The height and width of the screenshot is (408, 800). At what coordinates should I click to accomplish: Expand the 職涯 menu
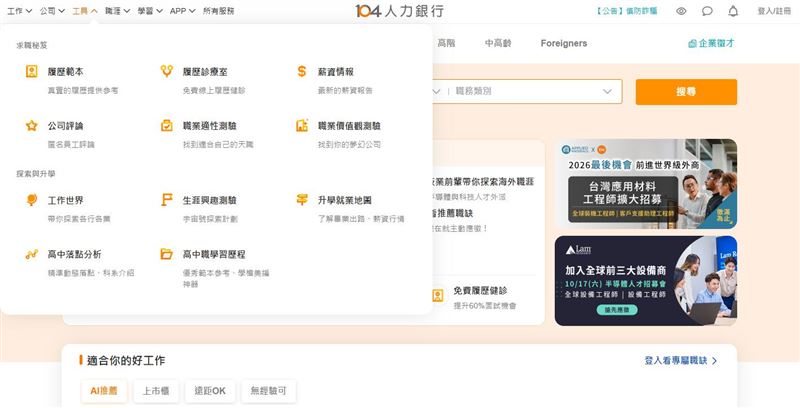[117, 11]
